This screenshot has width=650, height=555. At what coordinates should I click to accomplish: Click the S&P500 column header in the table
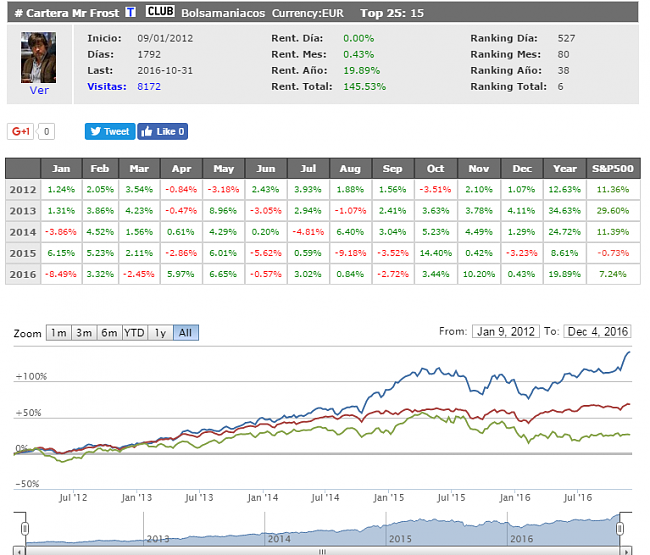coord(612,168)
